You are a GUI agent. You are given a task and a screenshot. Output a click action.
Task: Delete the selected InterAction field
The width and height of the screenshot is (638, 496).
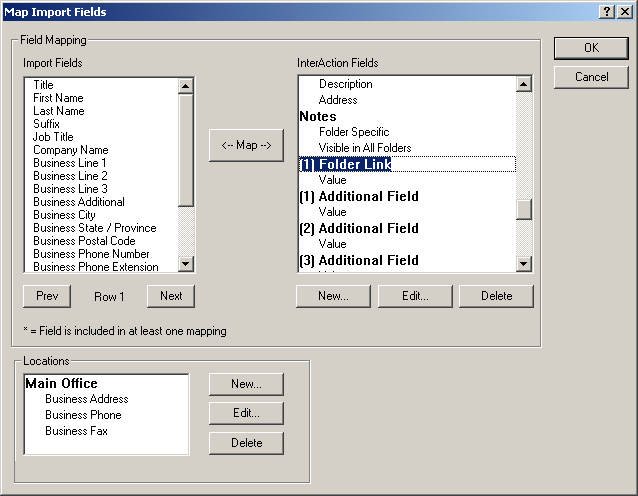pos(496,296)
